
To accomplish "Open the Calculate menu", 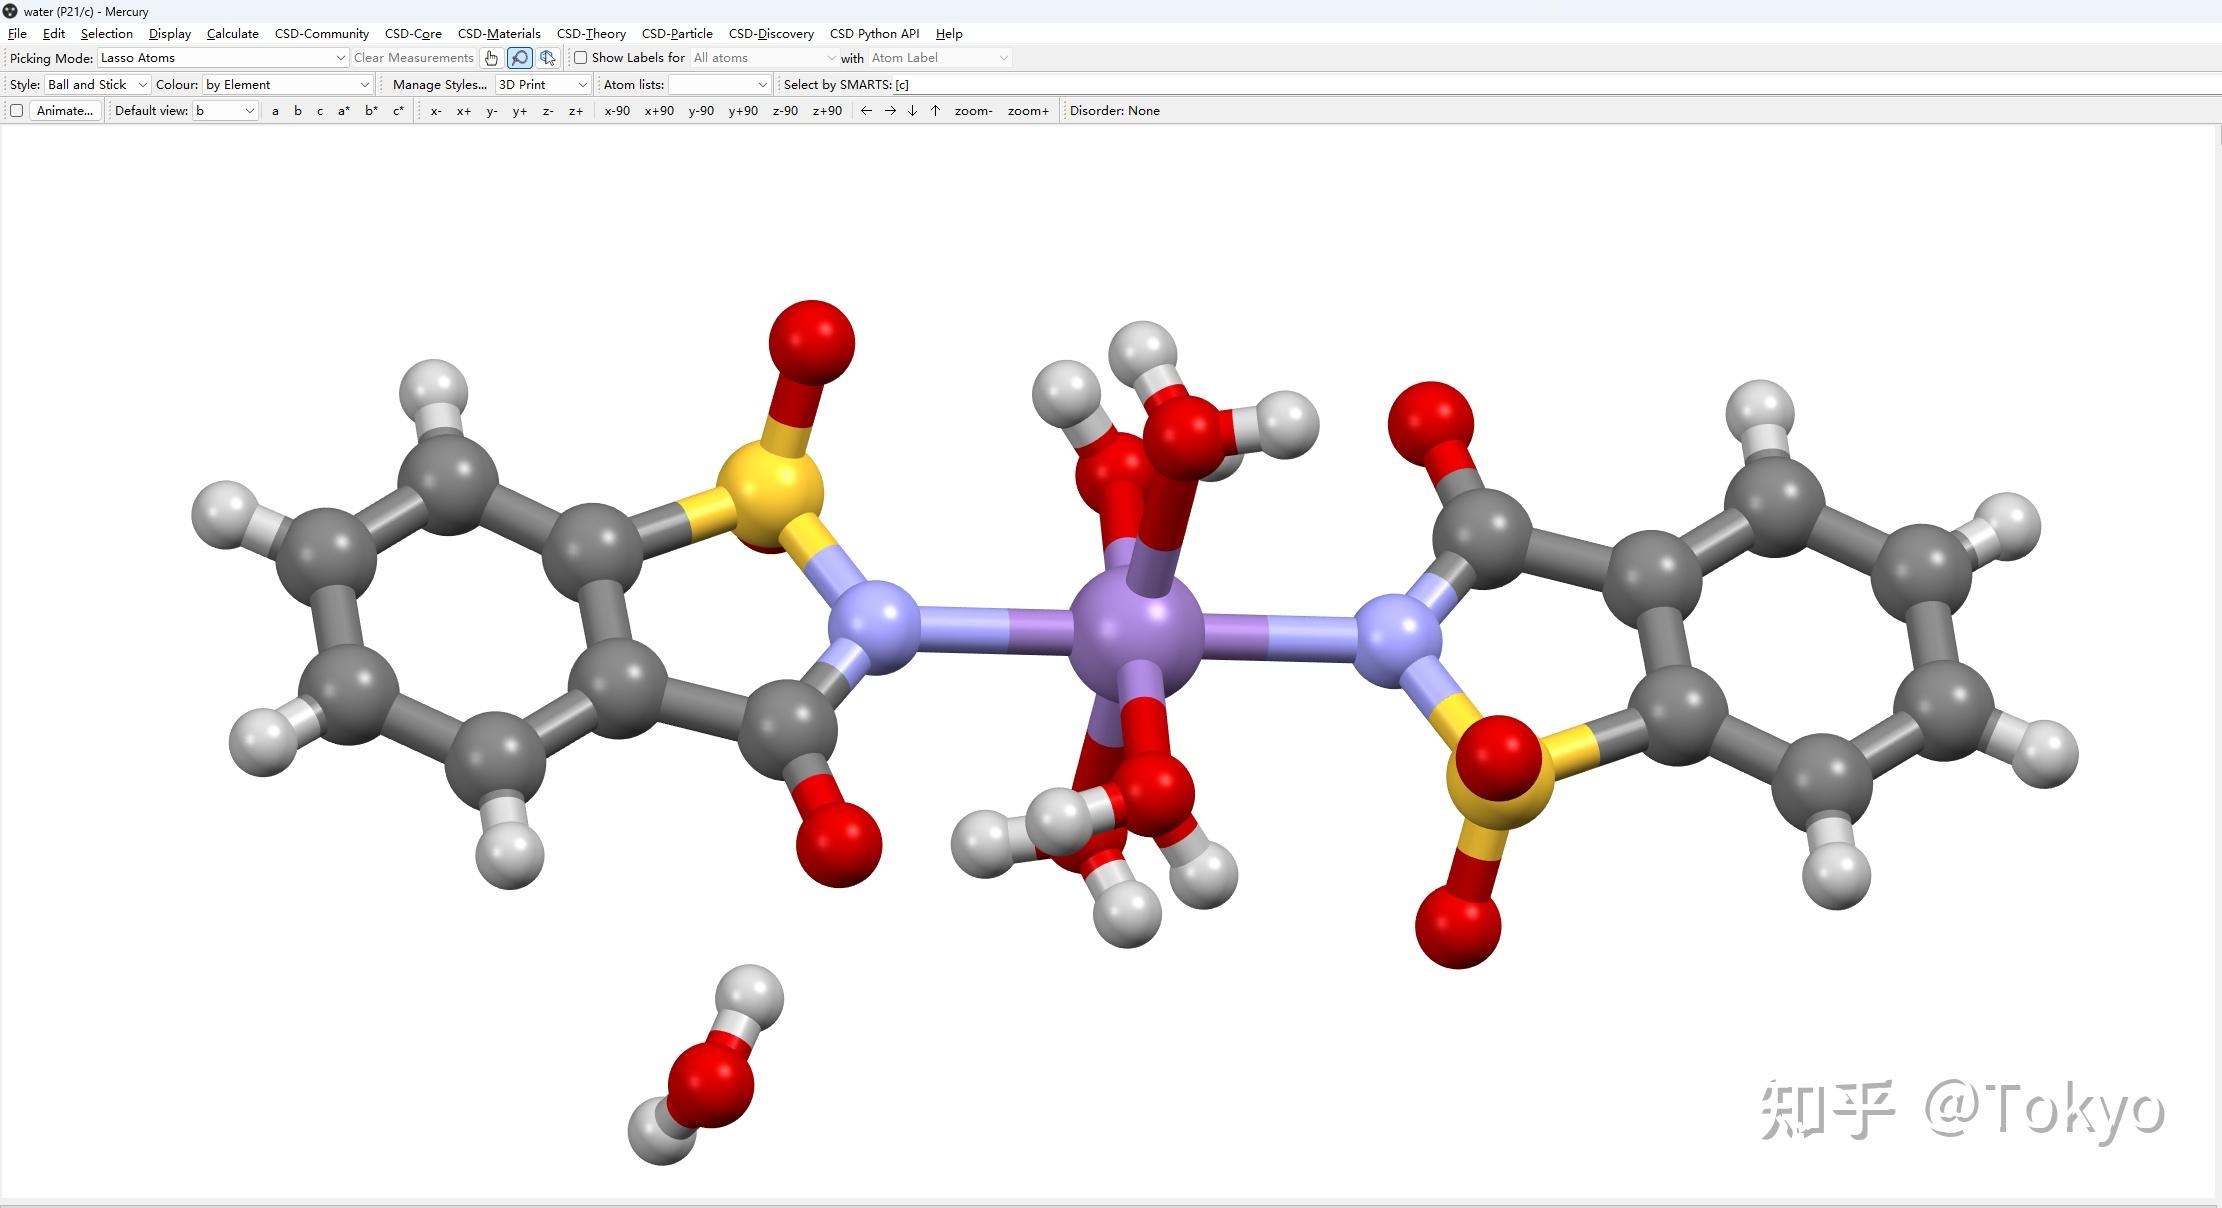I will 232,33.
